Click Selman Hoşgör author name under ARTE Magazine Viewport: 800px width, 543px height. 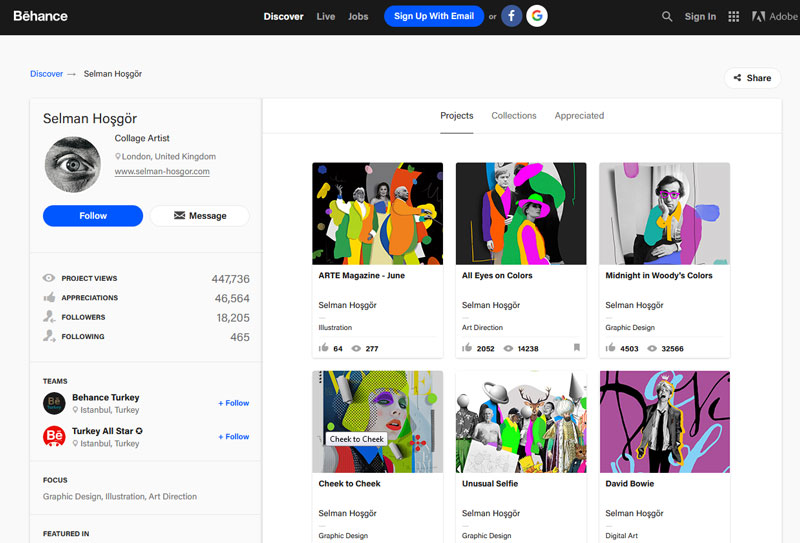point(347,305)
